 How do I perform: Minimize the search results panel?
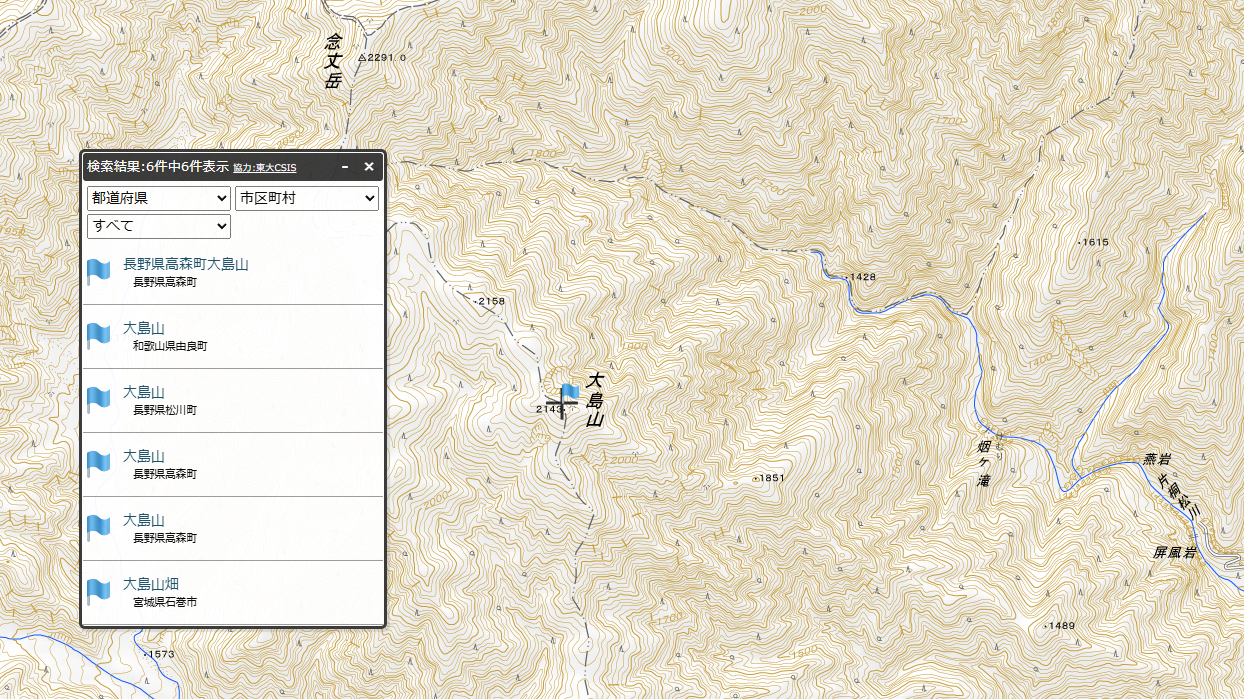pos(345,167)
